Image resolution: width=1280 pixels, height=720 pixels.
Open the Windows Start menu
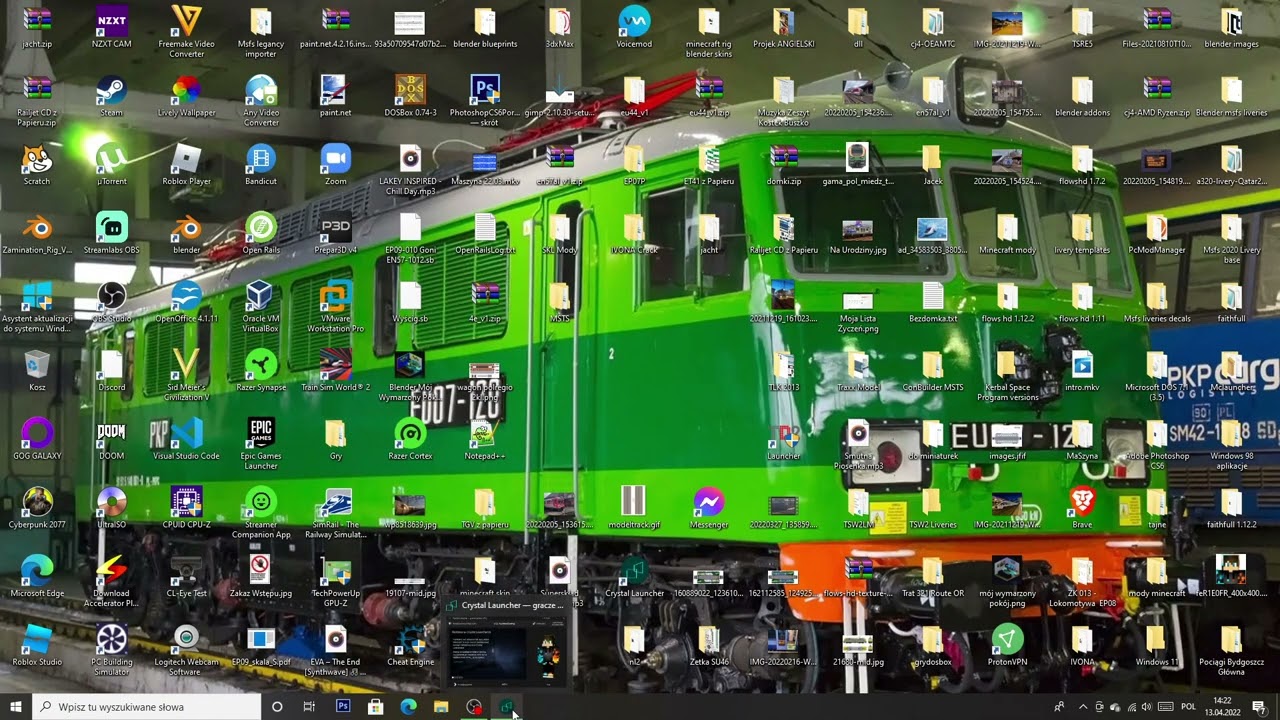[16, 707]
